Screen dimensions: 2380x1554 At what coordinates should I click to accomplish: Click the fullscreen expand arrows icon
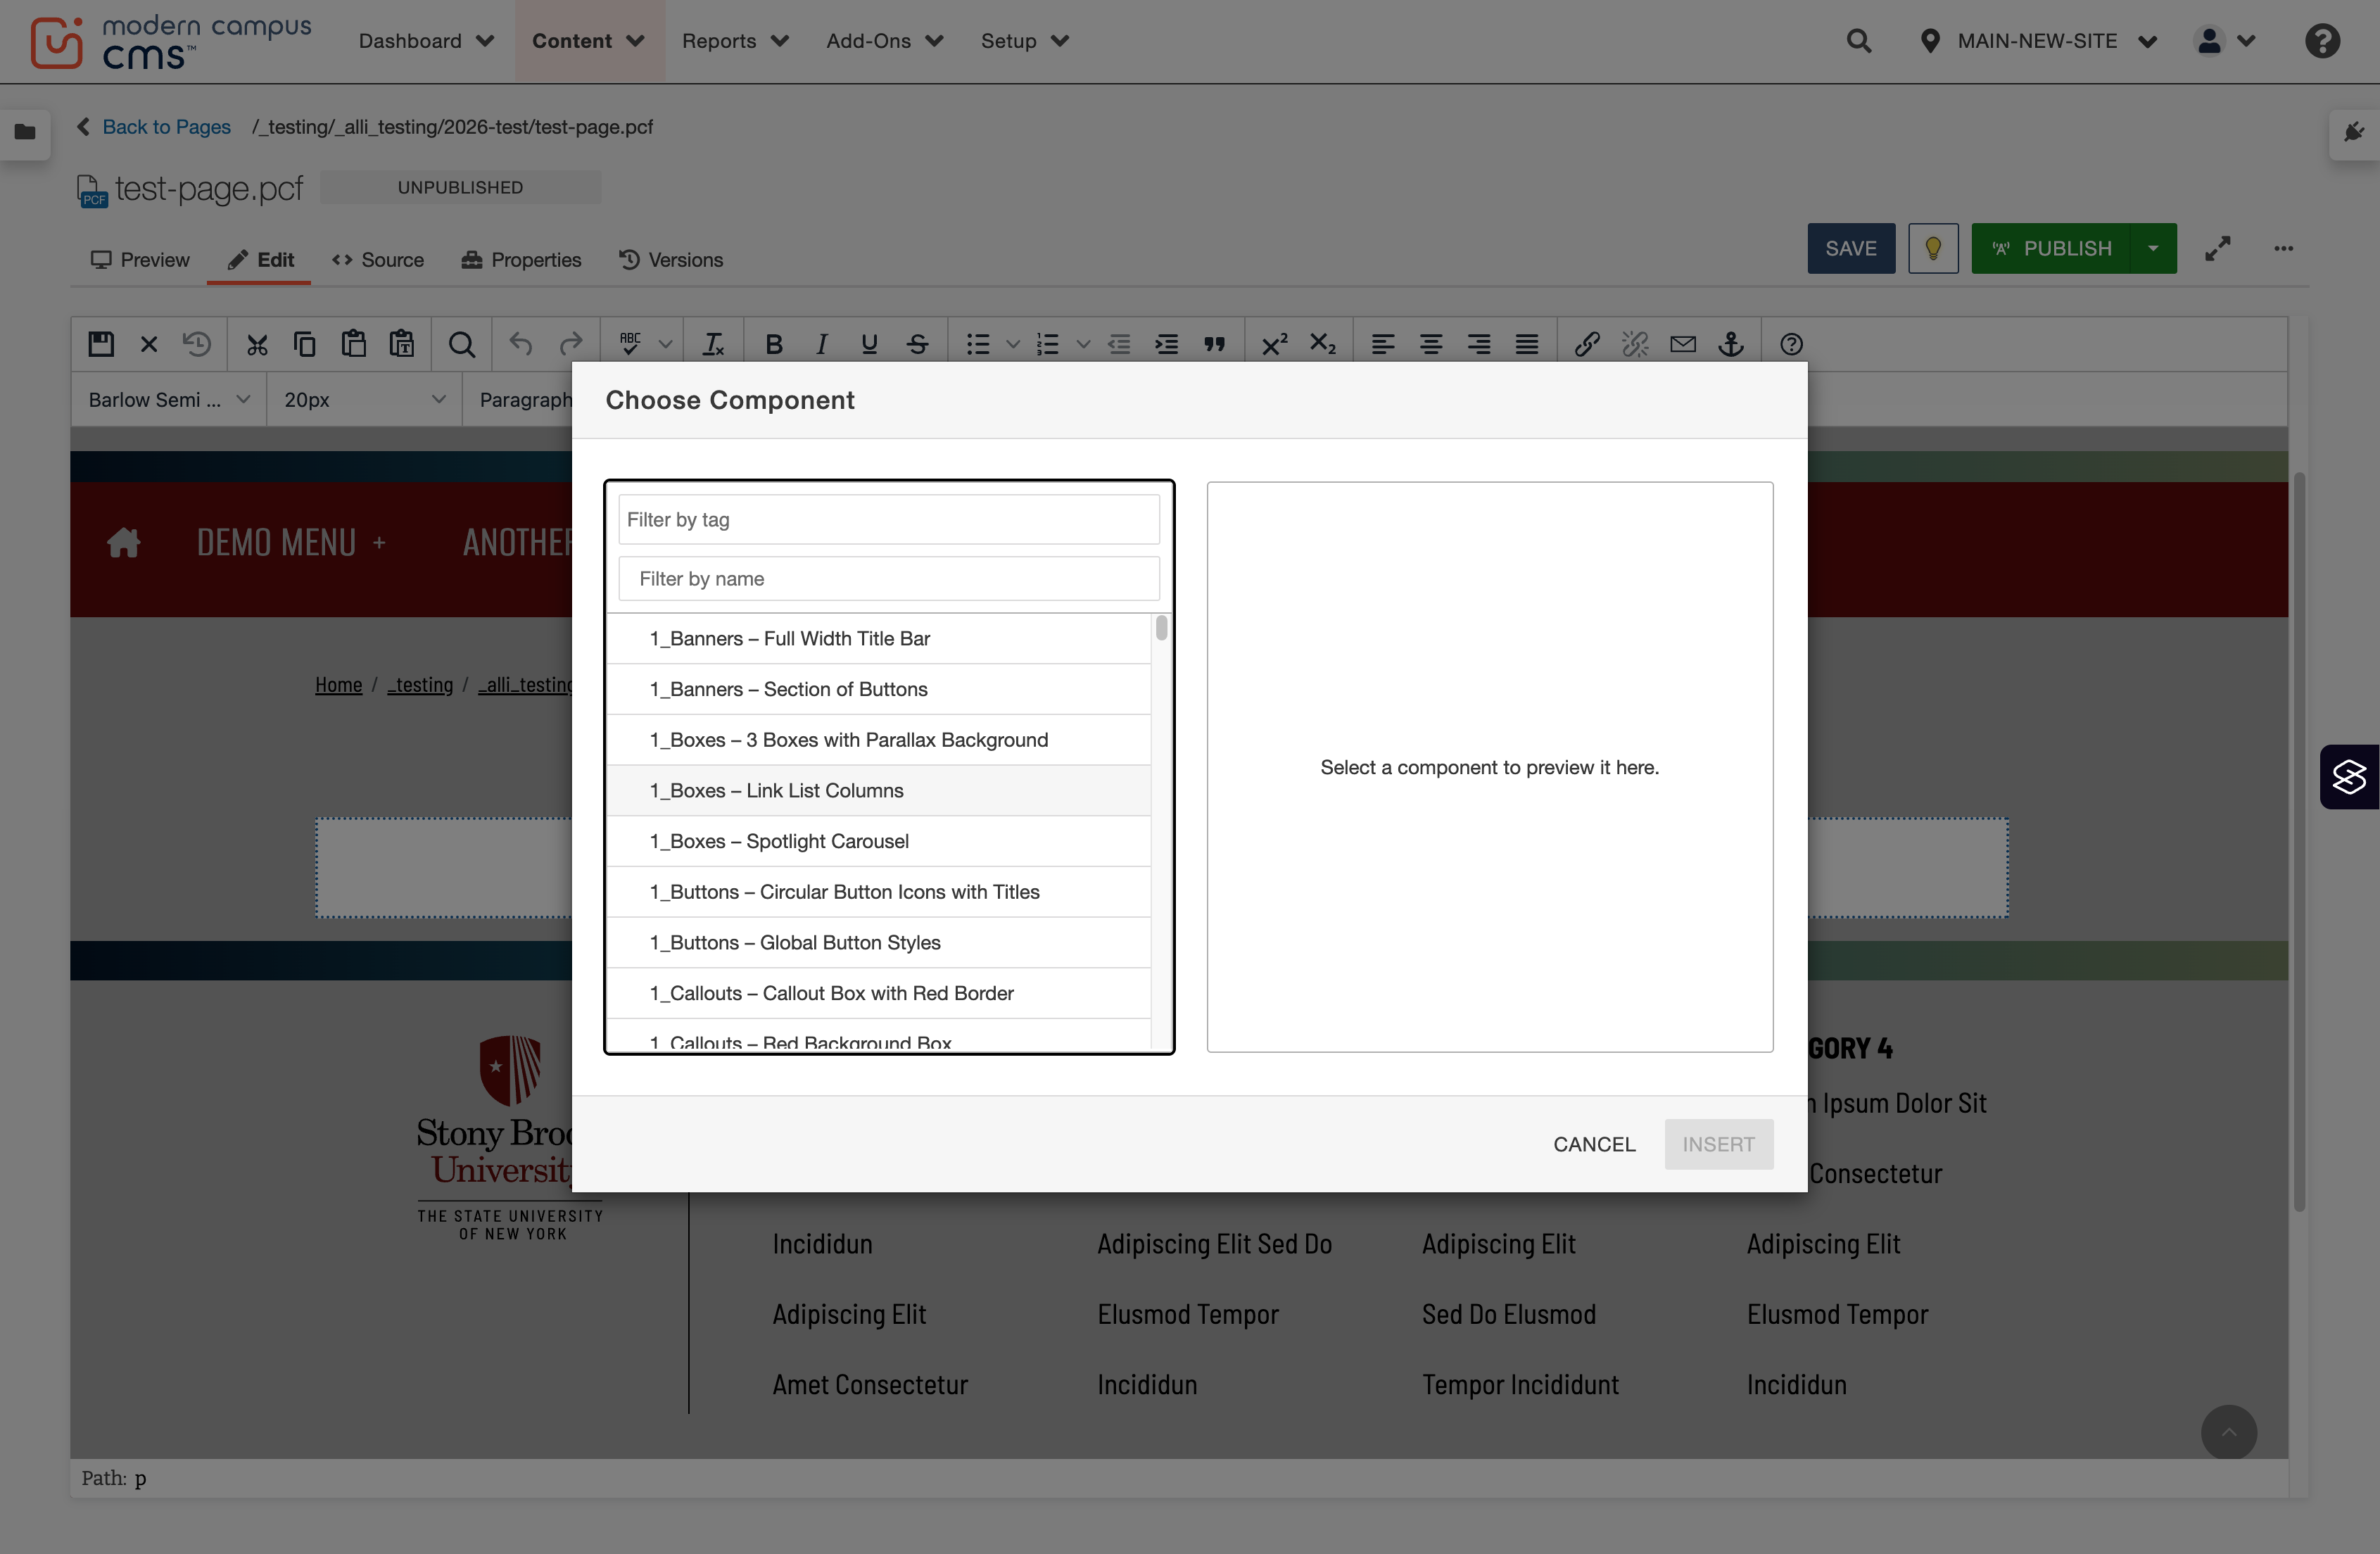2218,248
